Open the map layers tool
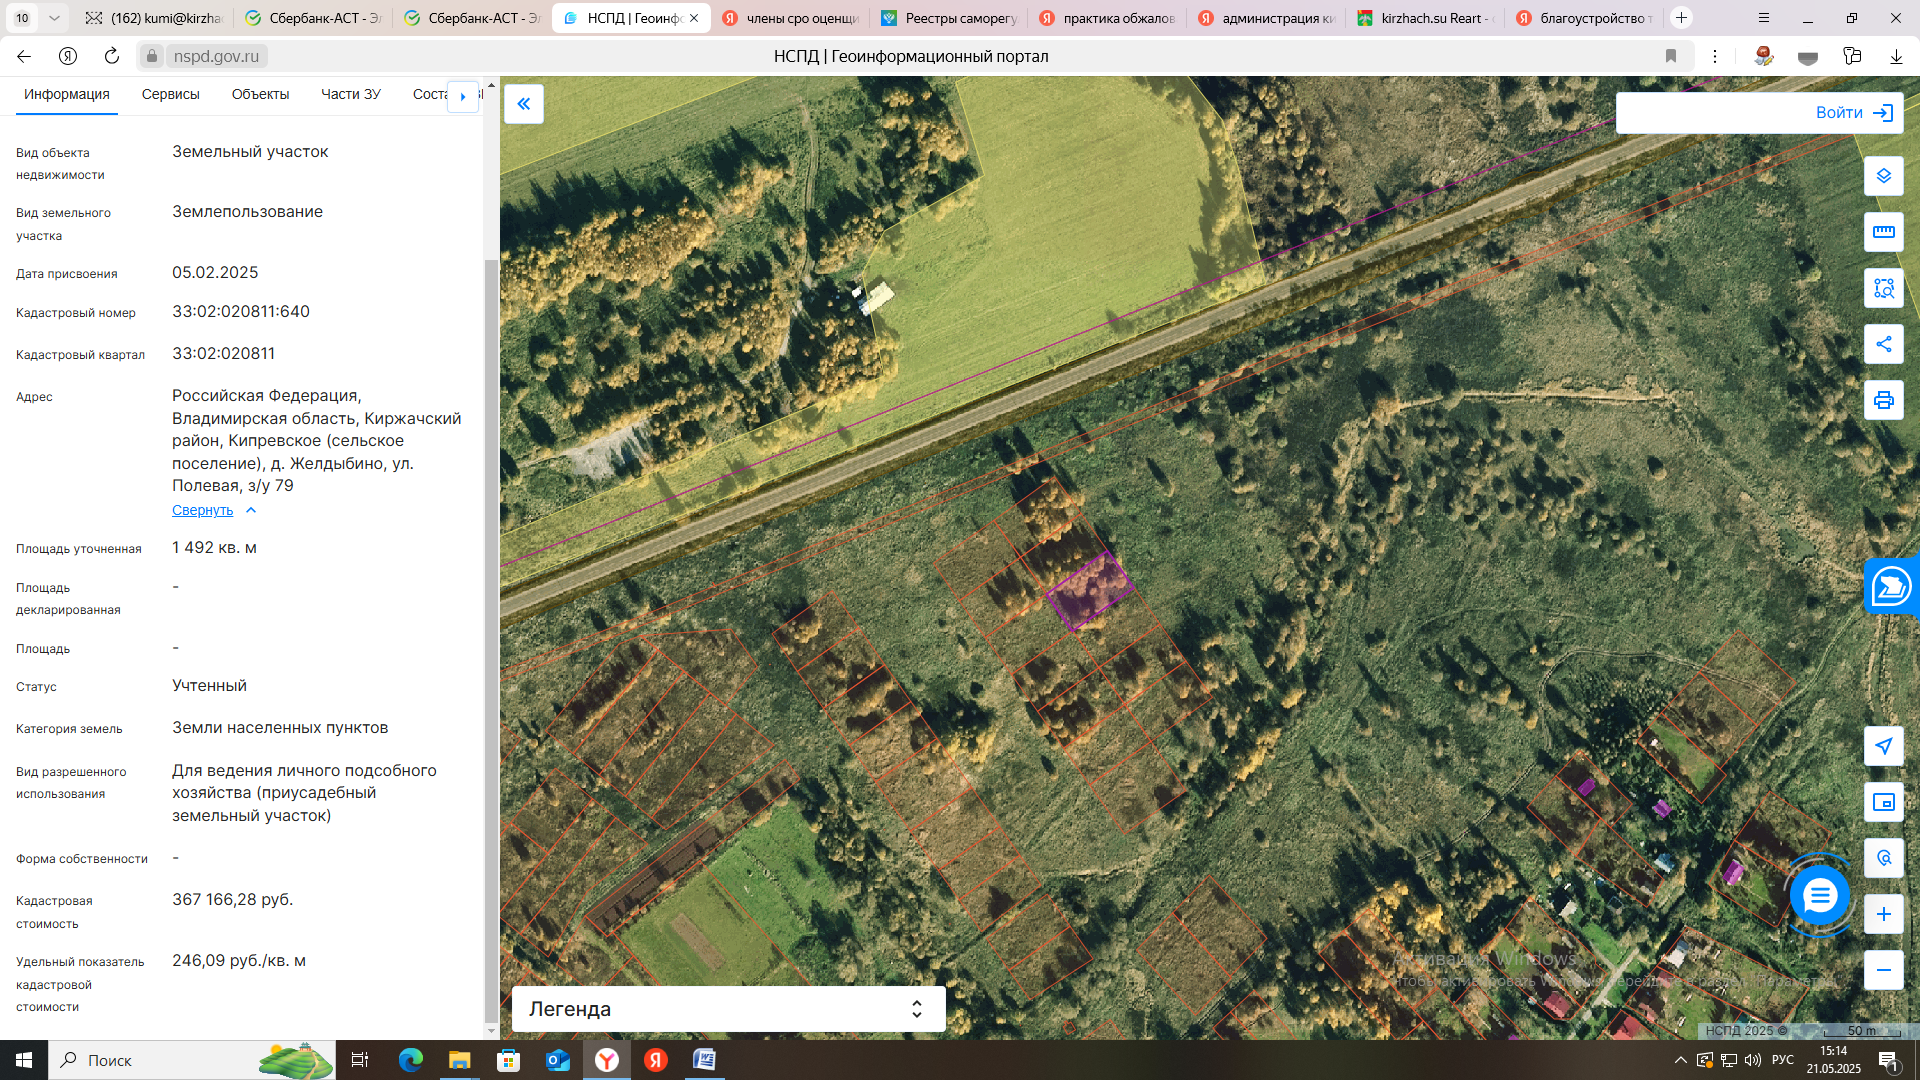The image size is (1920, 1080). point(1883,176)
